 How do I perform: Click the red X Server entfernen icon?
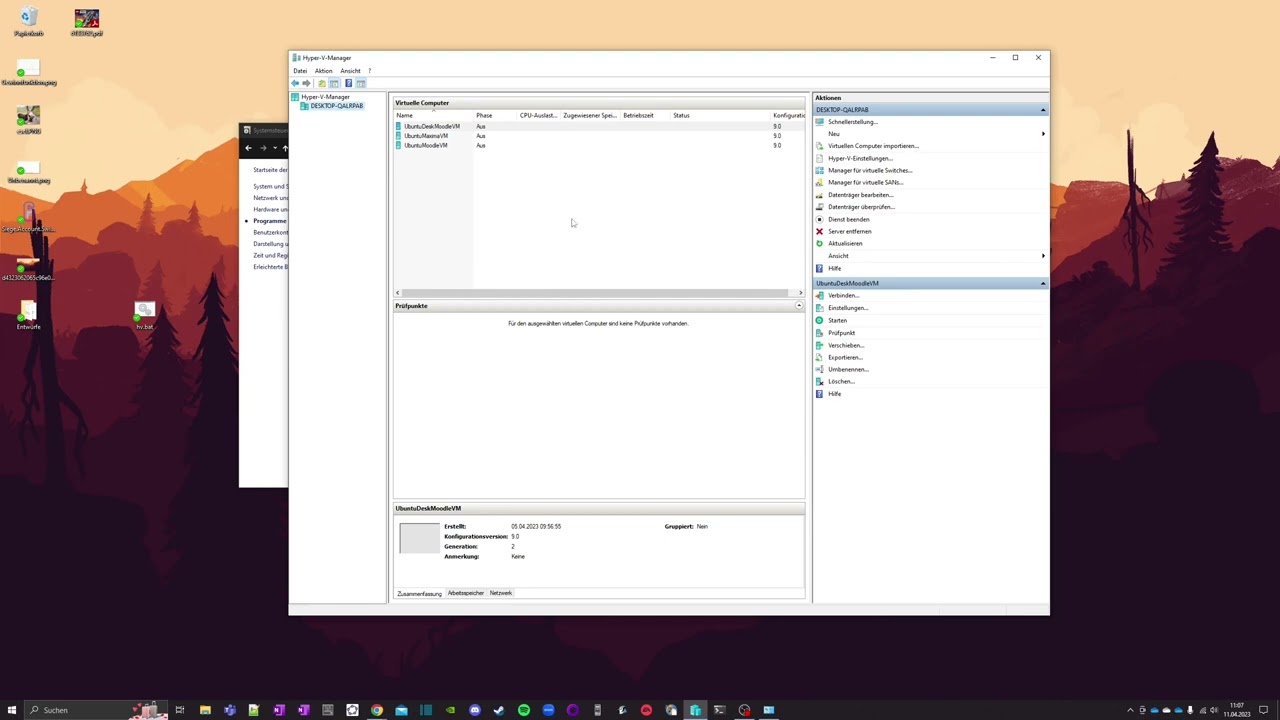(820, 231)
